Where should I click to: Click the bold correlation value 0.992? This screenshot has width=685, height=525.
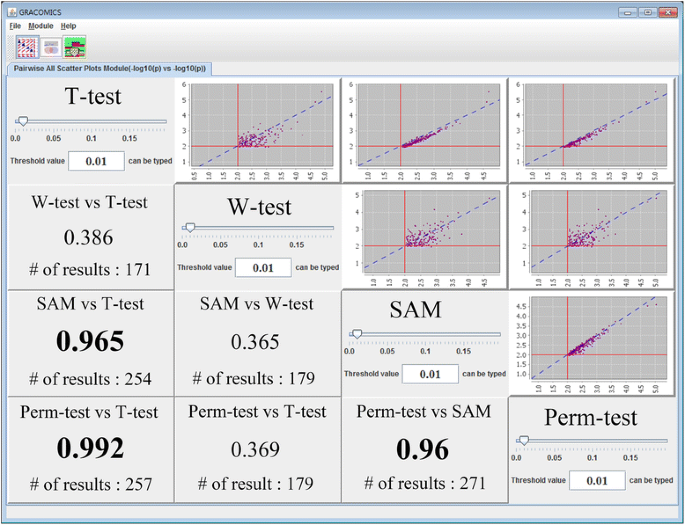pyautogui.click(x=90, y=448)
